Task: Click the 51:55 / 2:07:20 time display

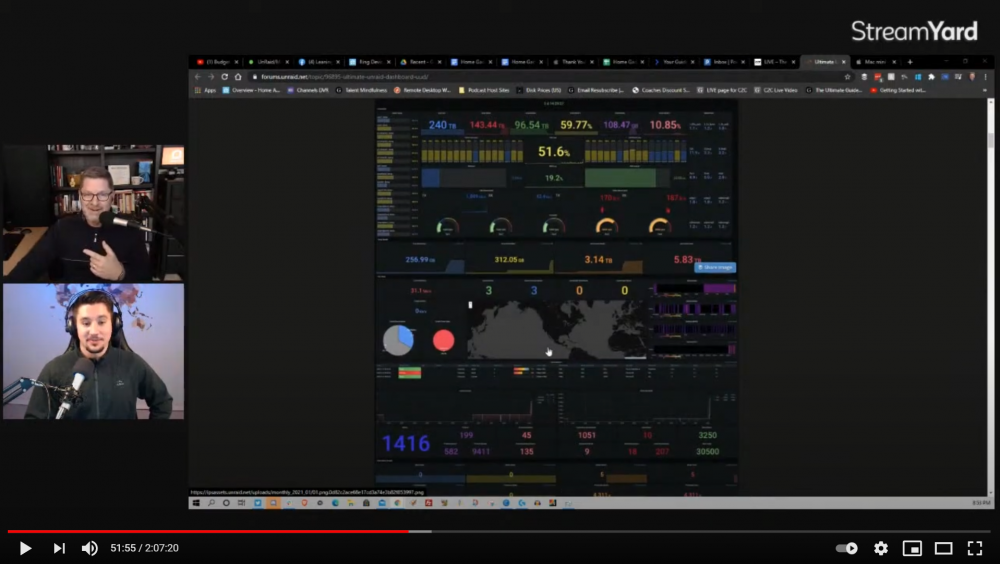Action: point(144,548)
